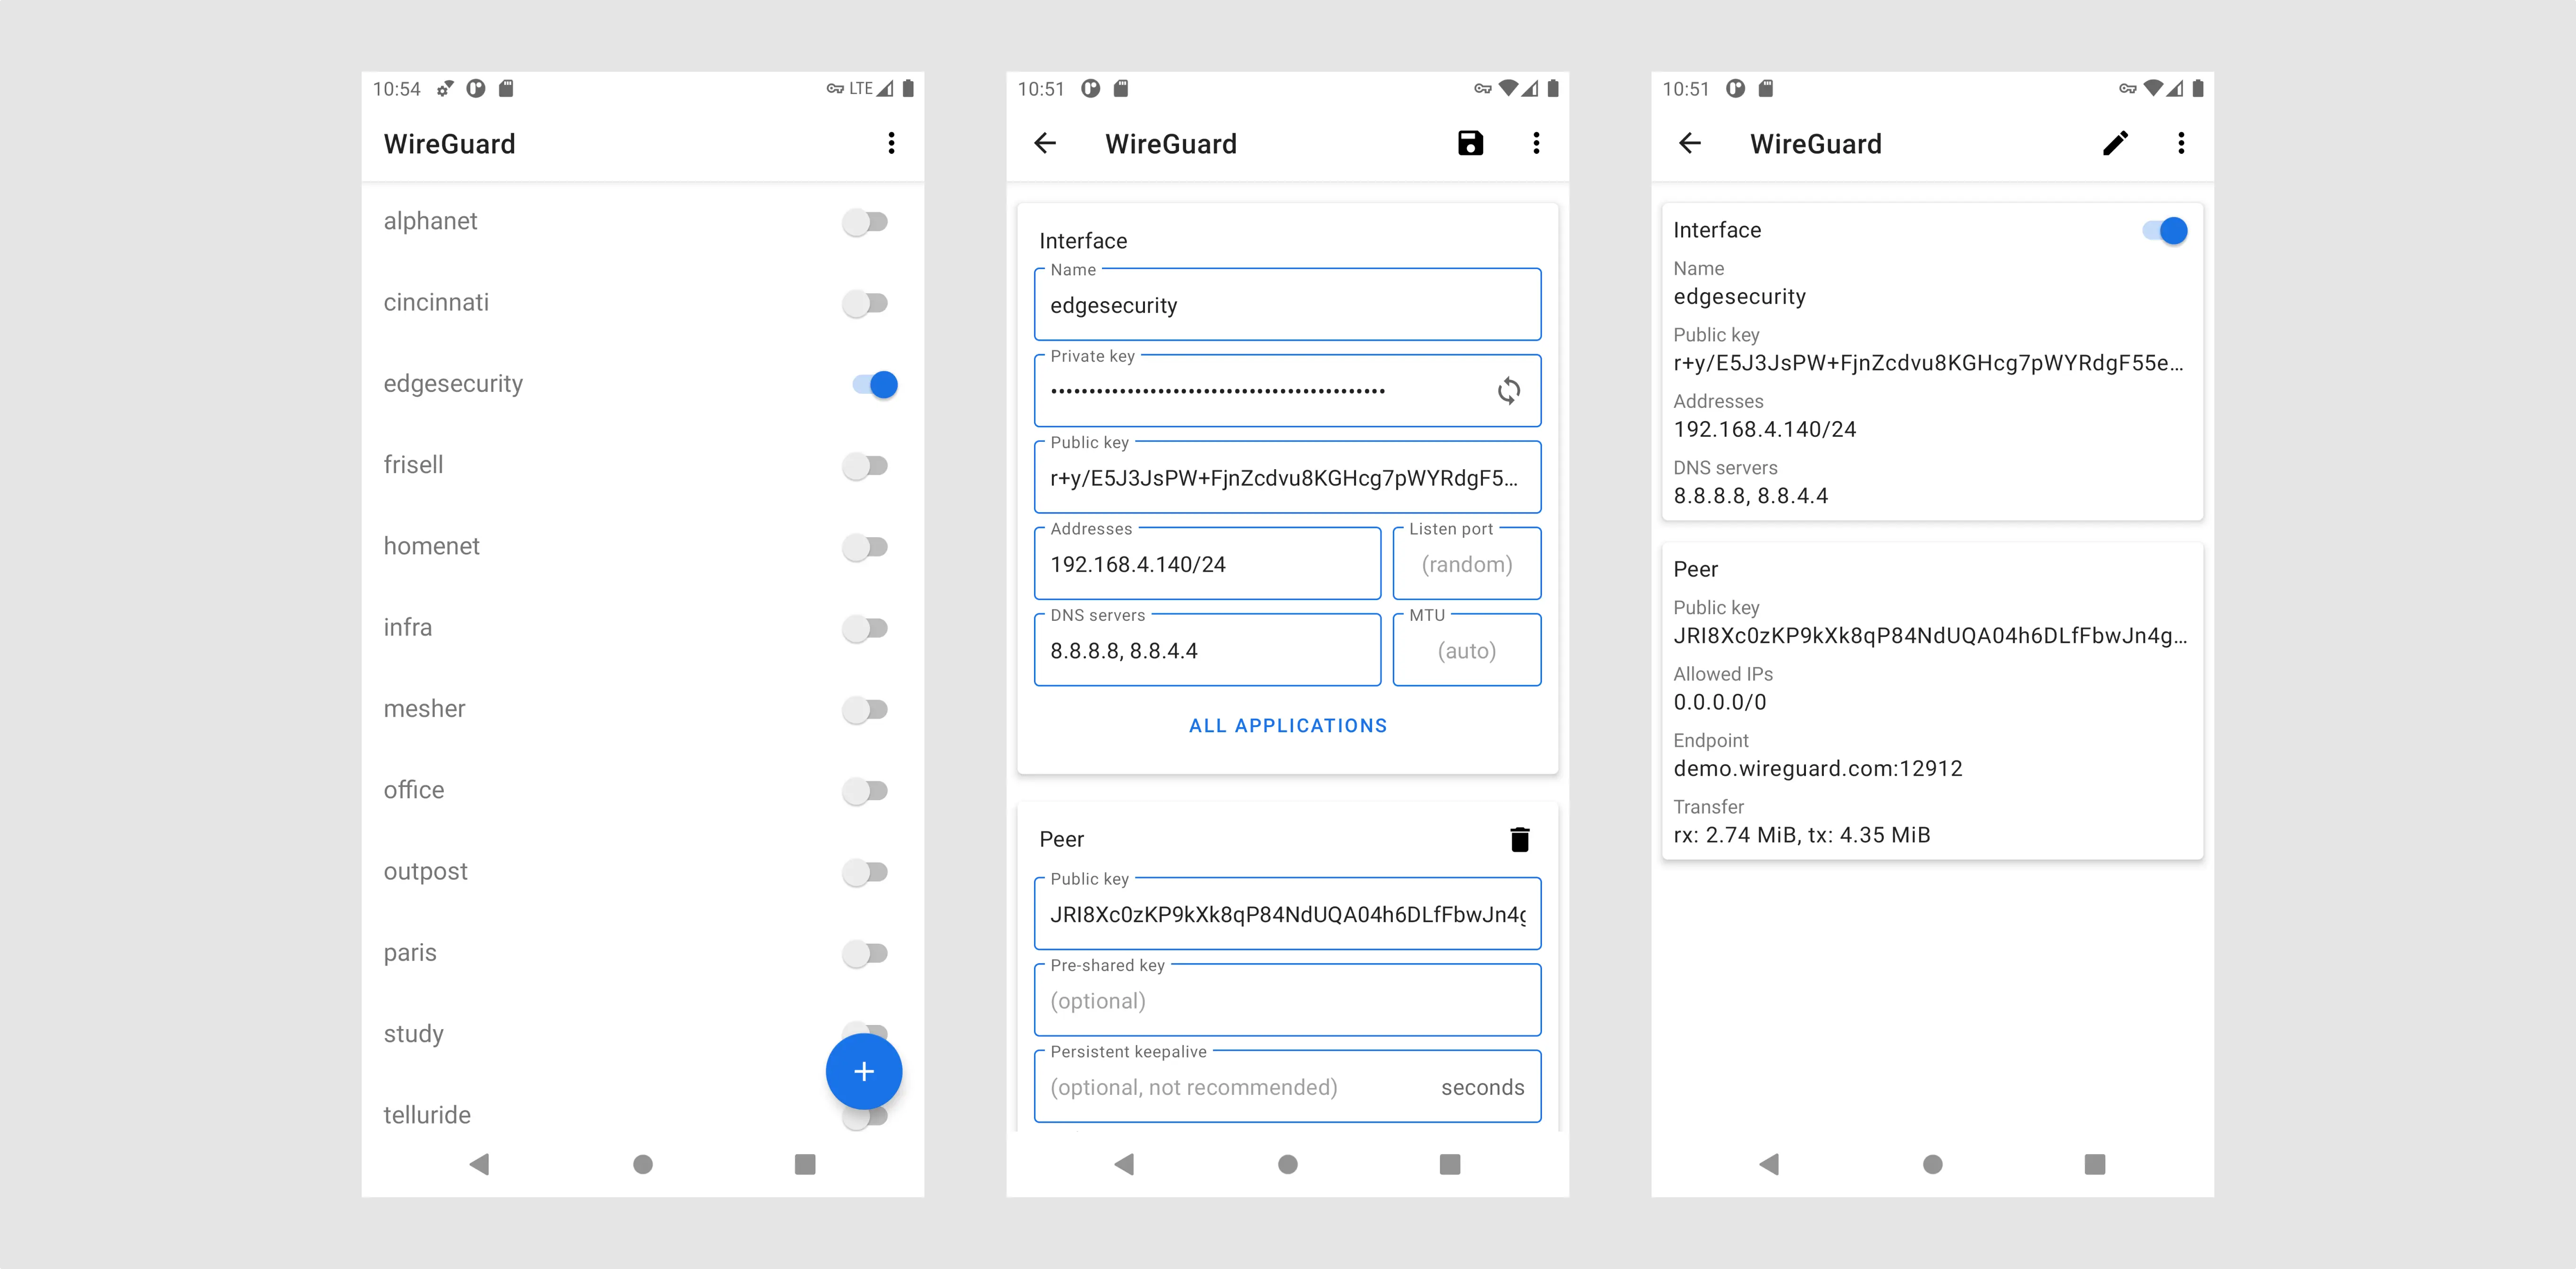Fill in the Pre-shared key field
The image size is (2576, 1269).
click(1287, 999)
